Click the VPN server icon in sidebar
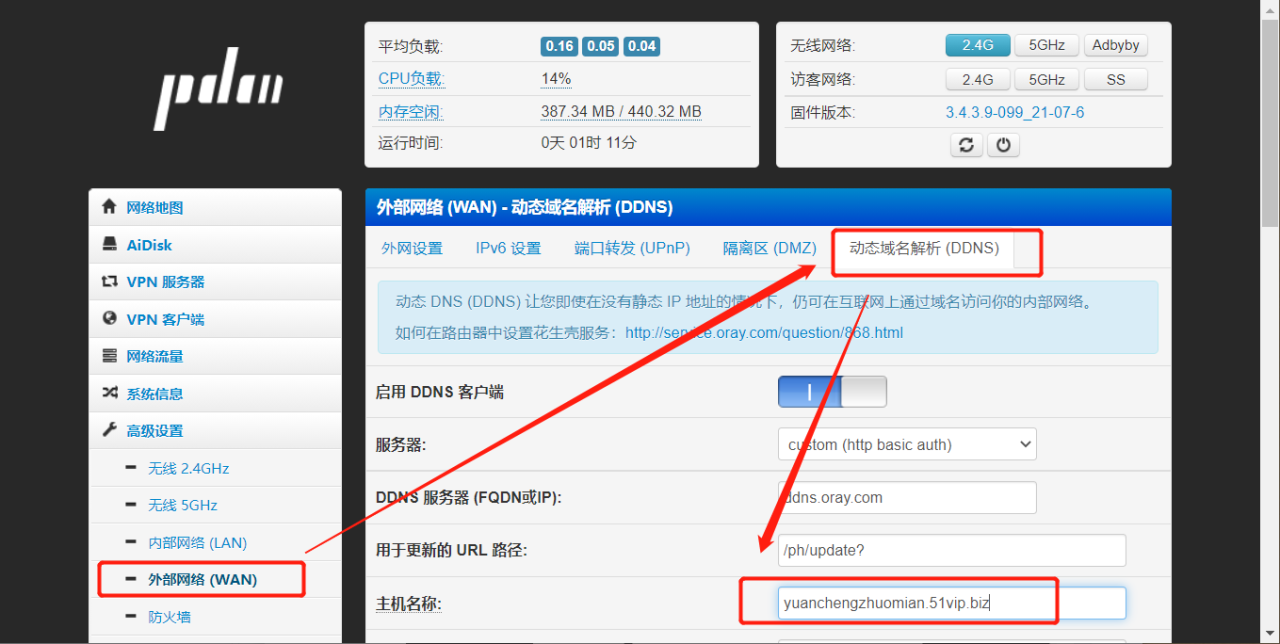1280x644 pixels. click(x=110, y=281)
